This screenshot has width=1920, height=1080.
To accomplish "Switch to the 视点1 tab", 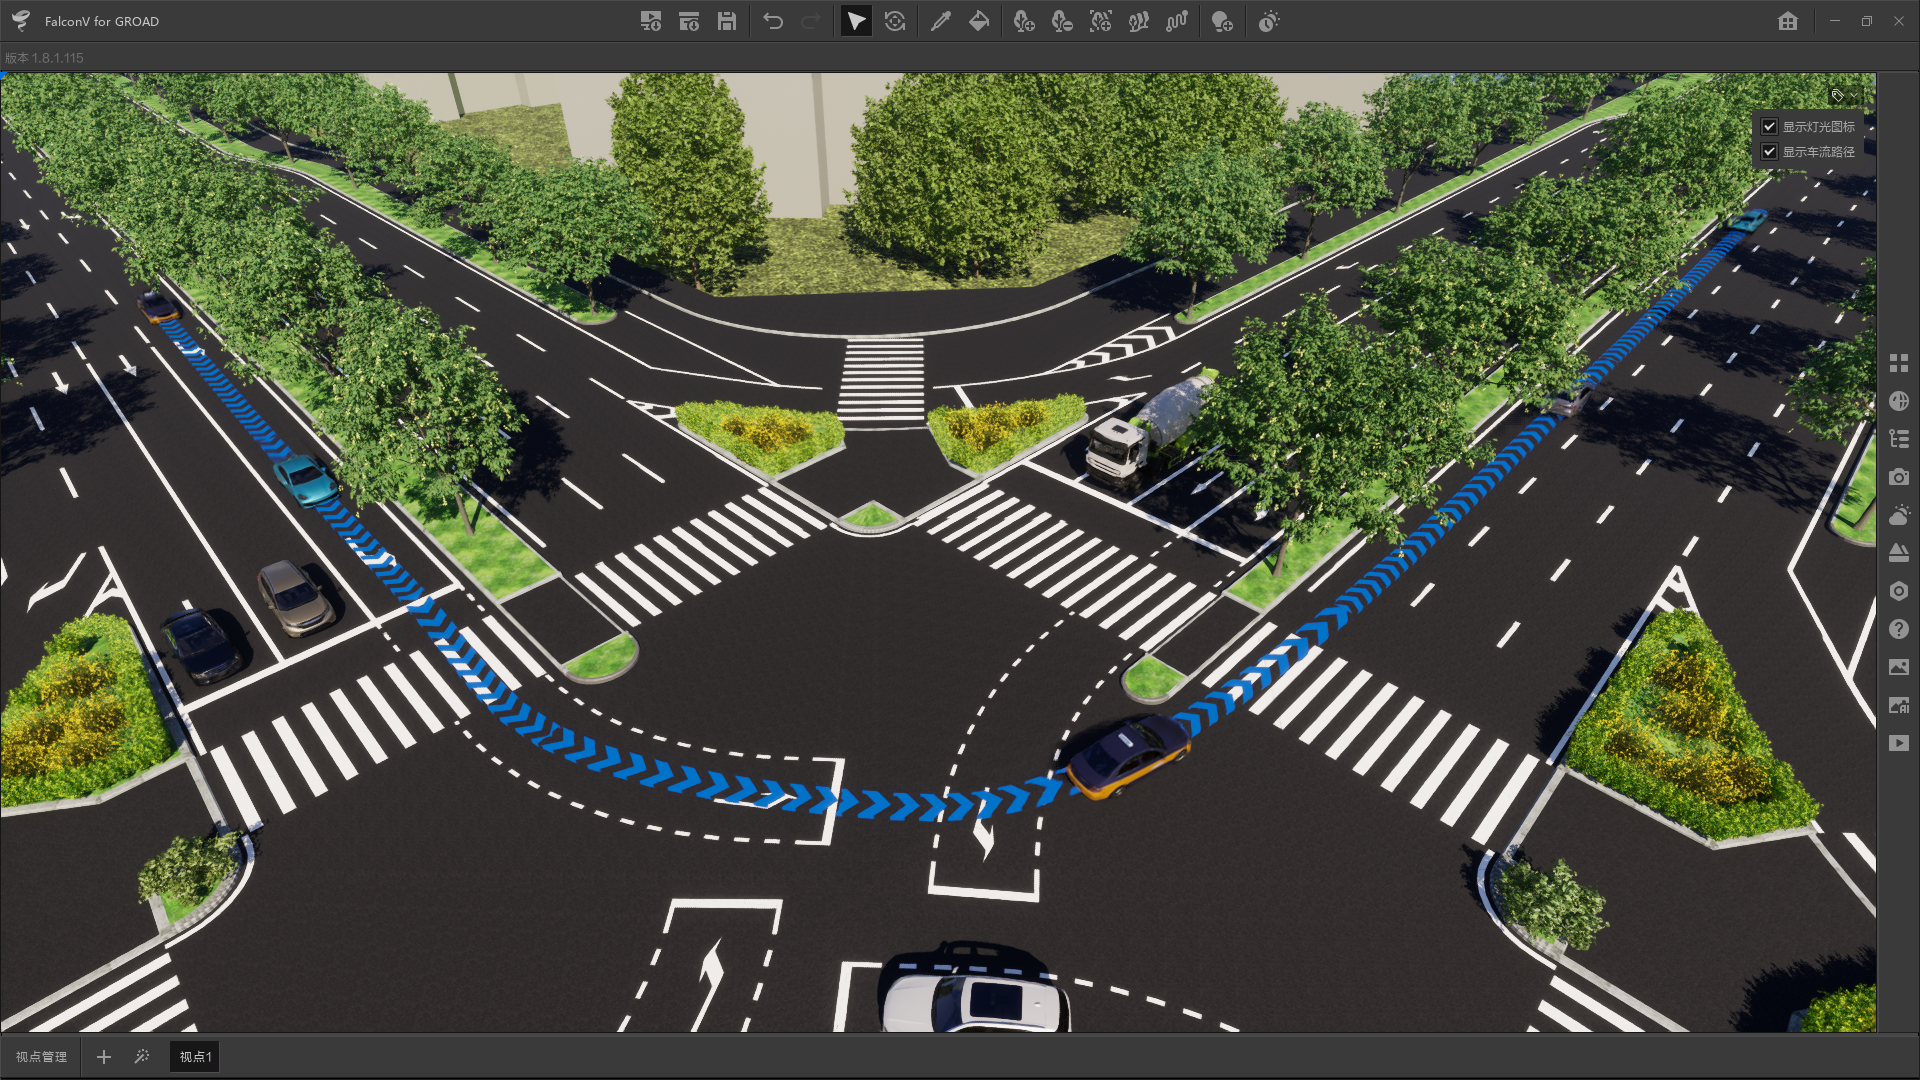I will 194,1056.
